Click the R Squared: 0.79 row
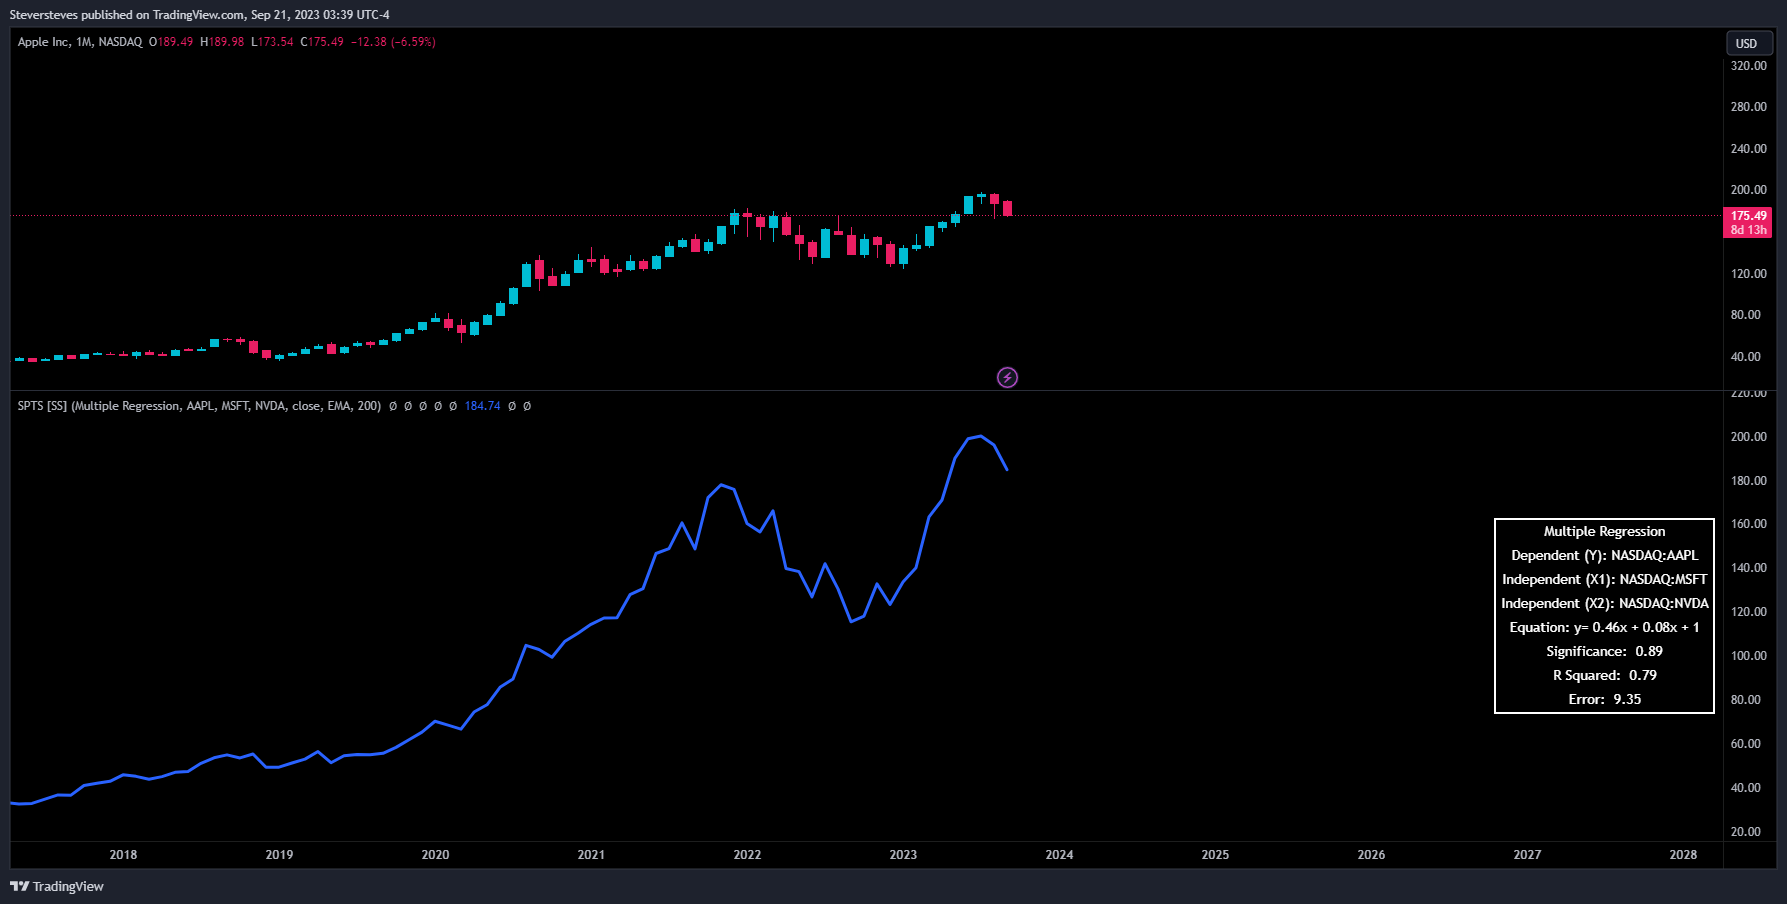 (x=1604, y=675)
